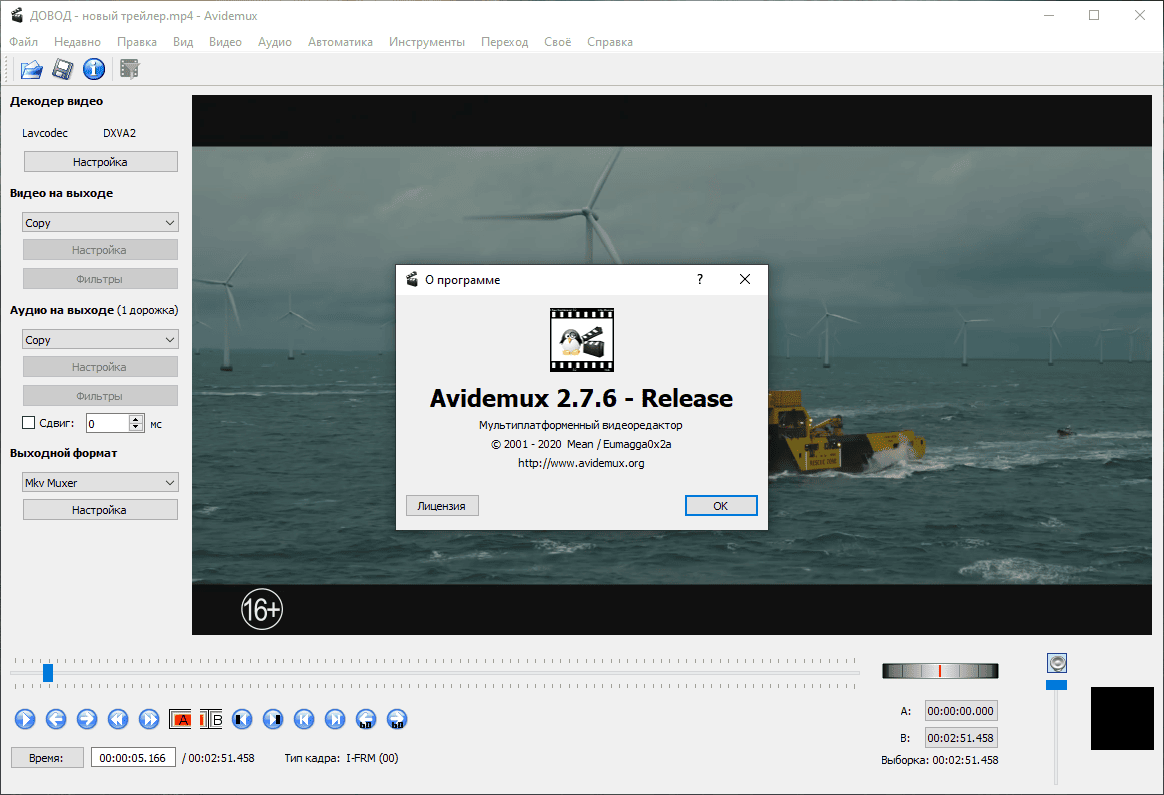1164x795 pixels.
Task: Click the speaker volume icon
Action: 1057,663
